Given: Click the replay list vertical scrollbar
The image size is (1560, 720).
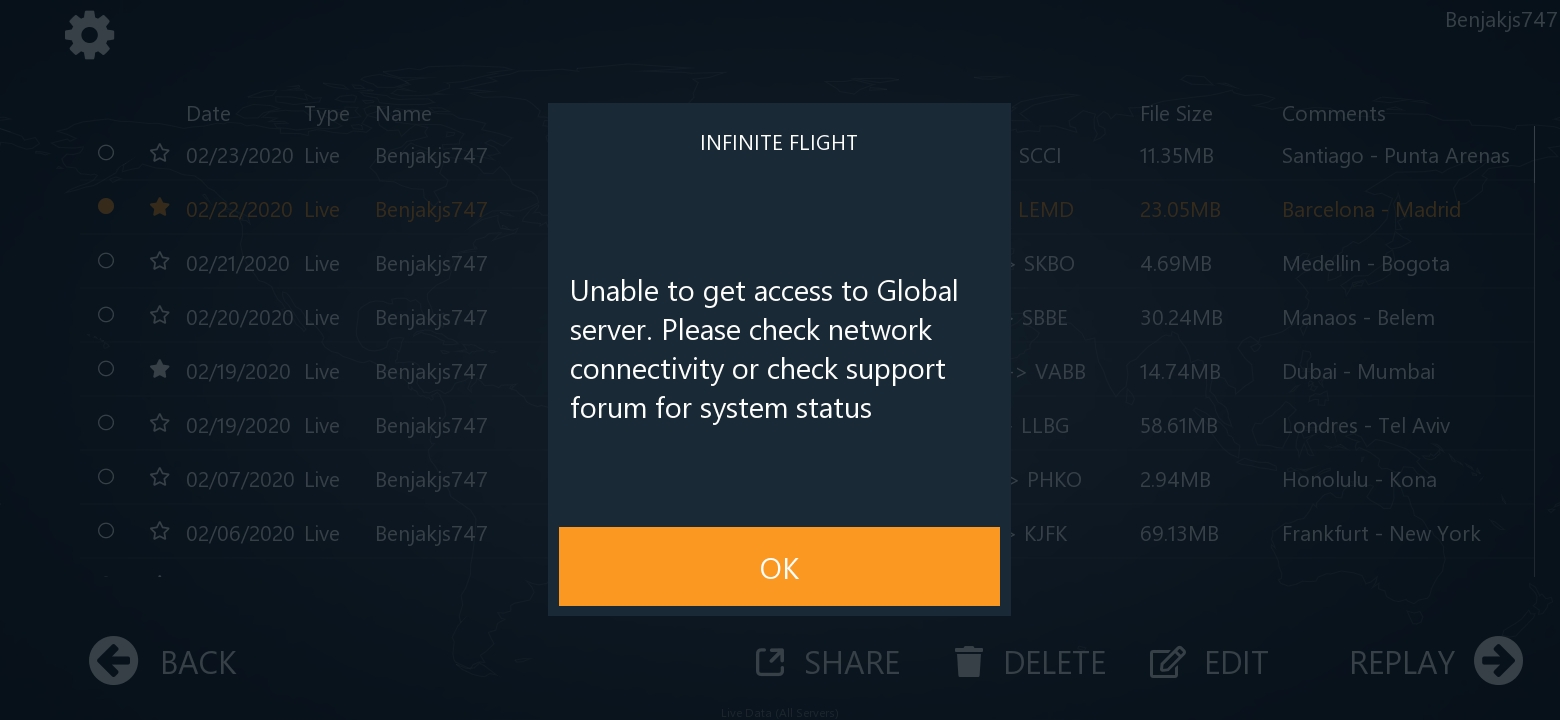Looking at the screenshot, I should pyautogui.click(x=1534, y=350).
